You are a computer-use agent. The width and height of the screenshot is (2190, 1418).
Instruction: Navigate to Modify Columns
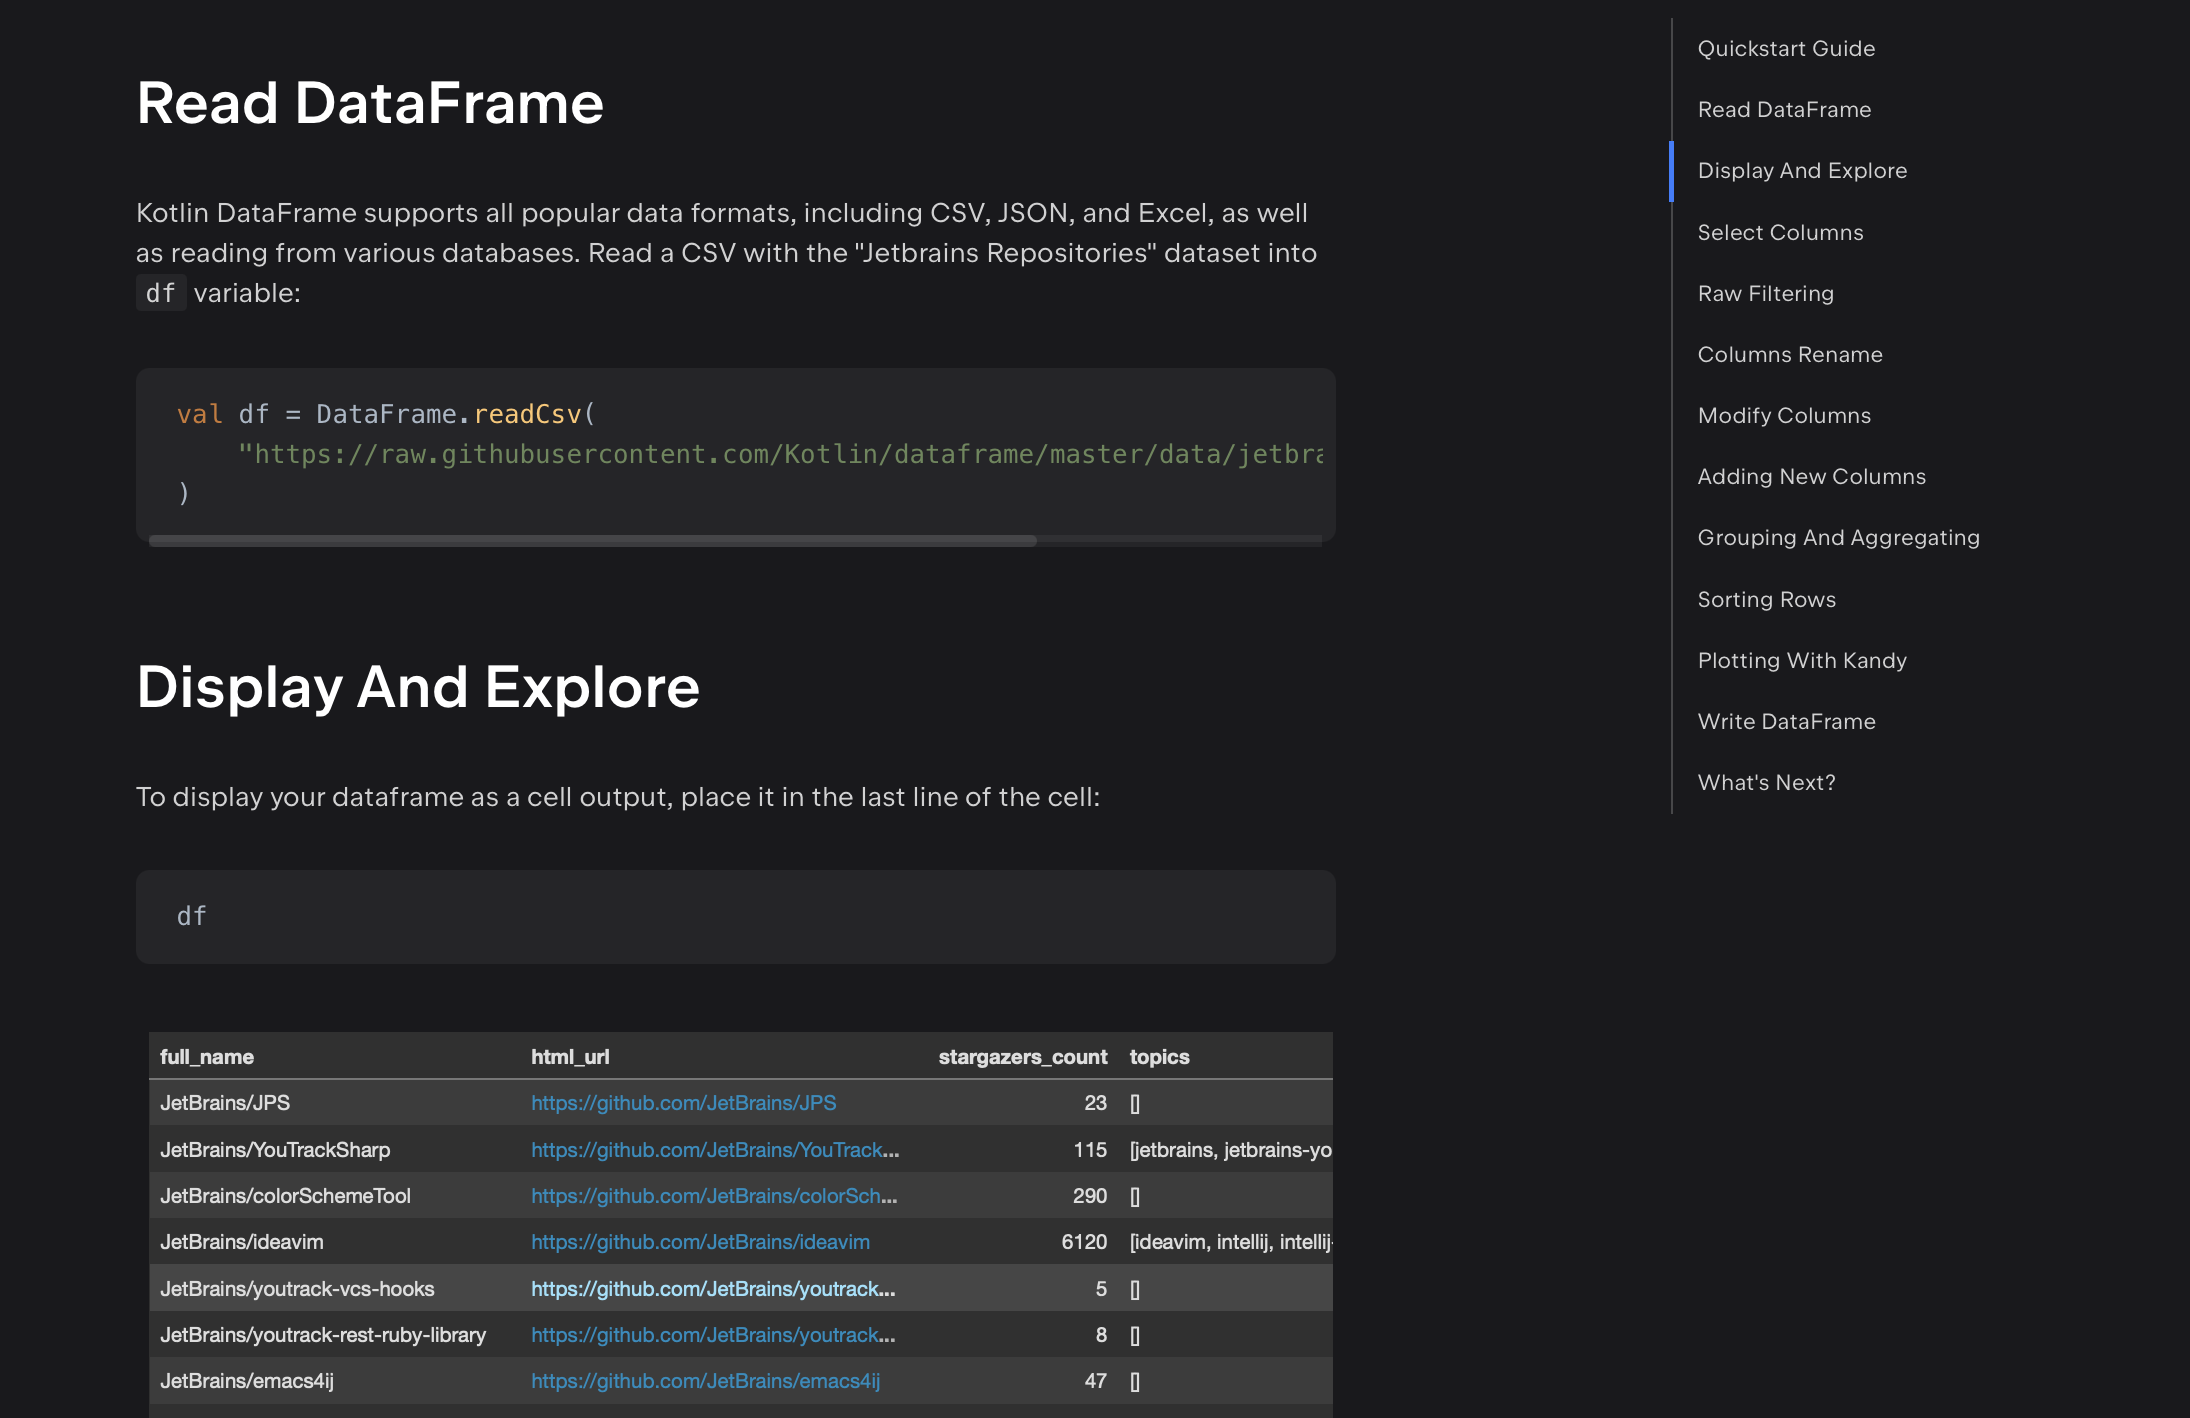pyautogui.click(x=1784, y=415)
